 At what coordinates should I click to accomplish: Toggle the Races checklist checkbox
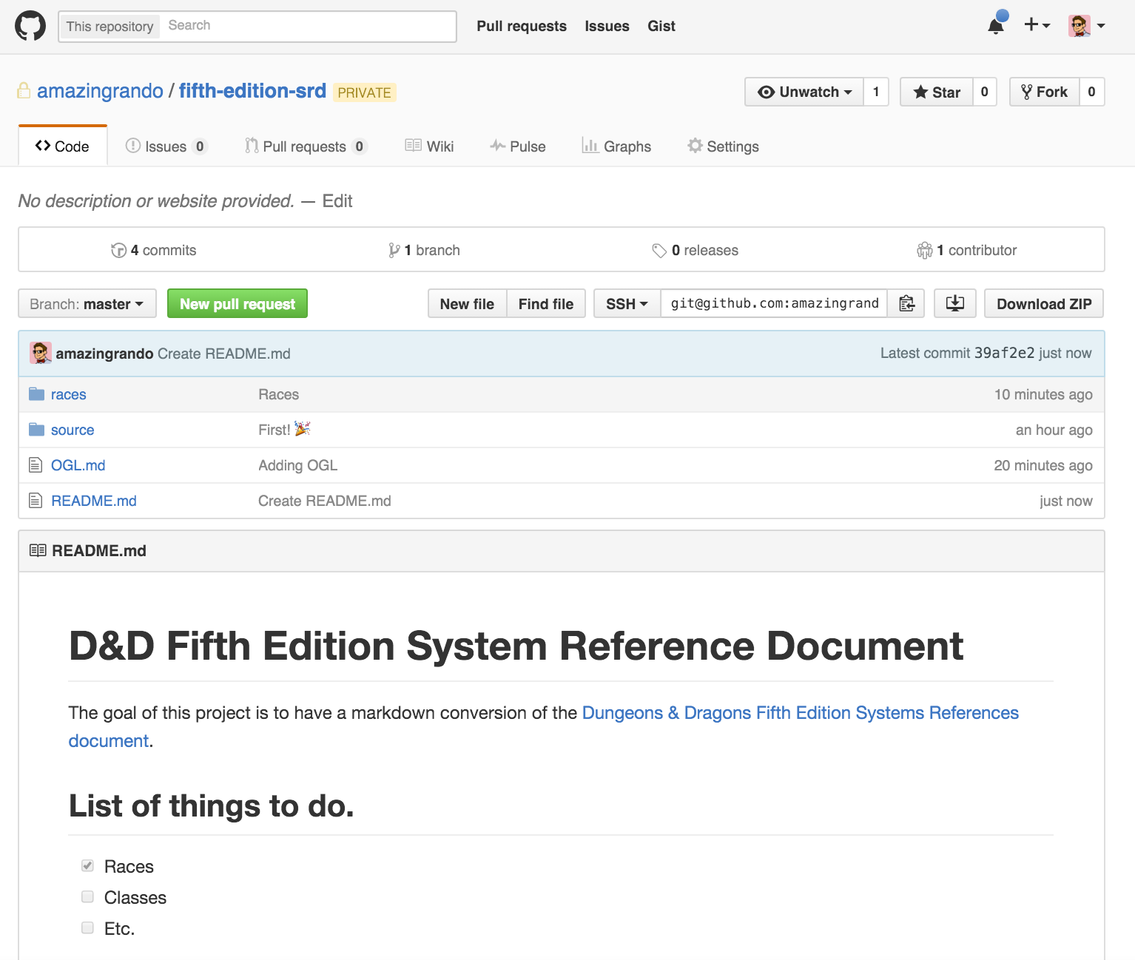(88, 866)
